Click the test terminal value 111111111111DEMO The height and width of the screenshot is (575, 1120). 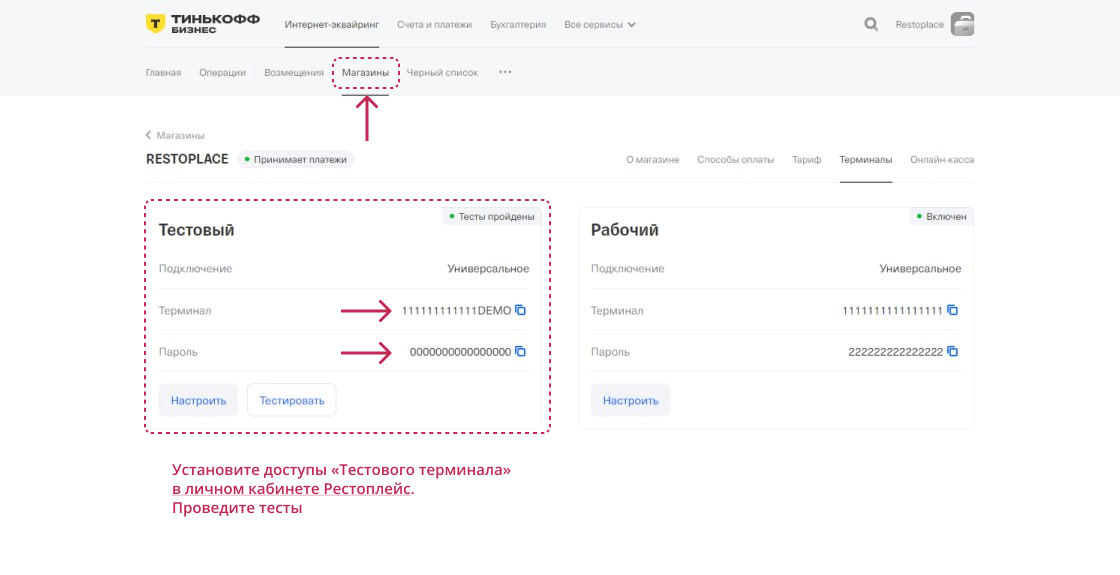(456, 310)
